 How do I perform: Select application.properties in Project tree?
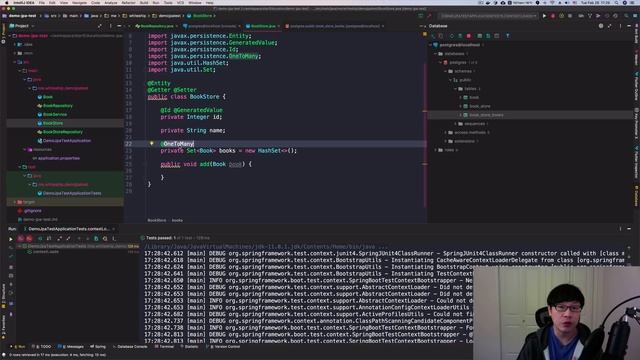58,158
